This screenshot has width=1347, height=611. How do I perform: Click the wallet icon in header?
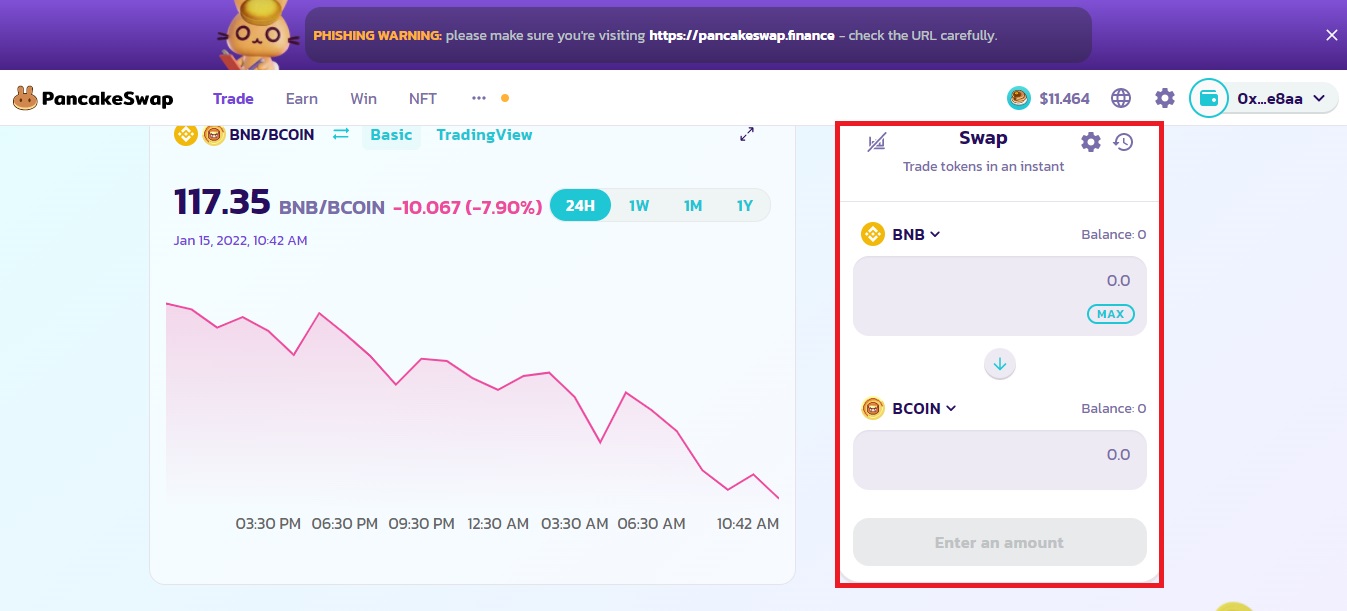pyautogui.click(x=1208, y=98)
